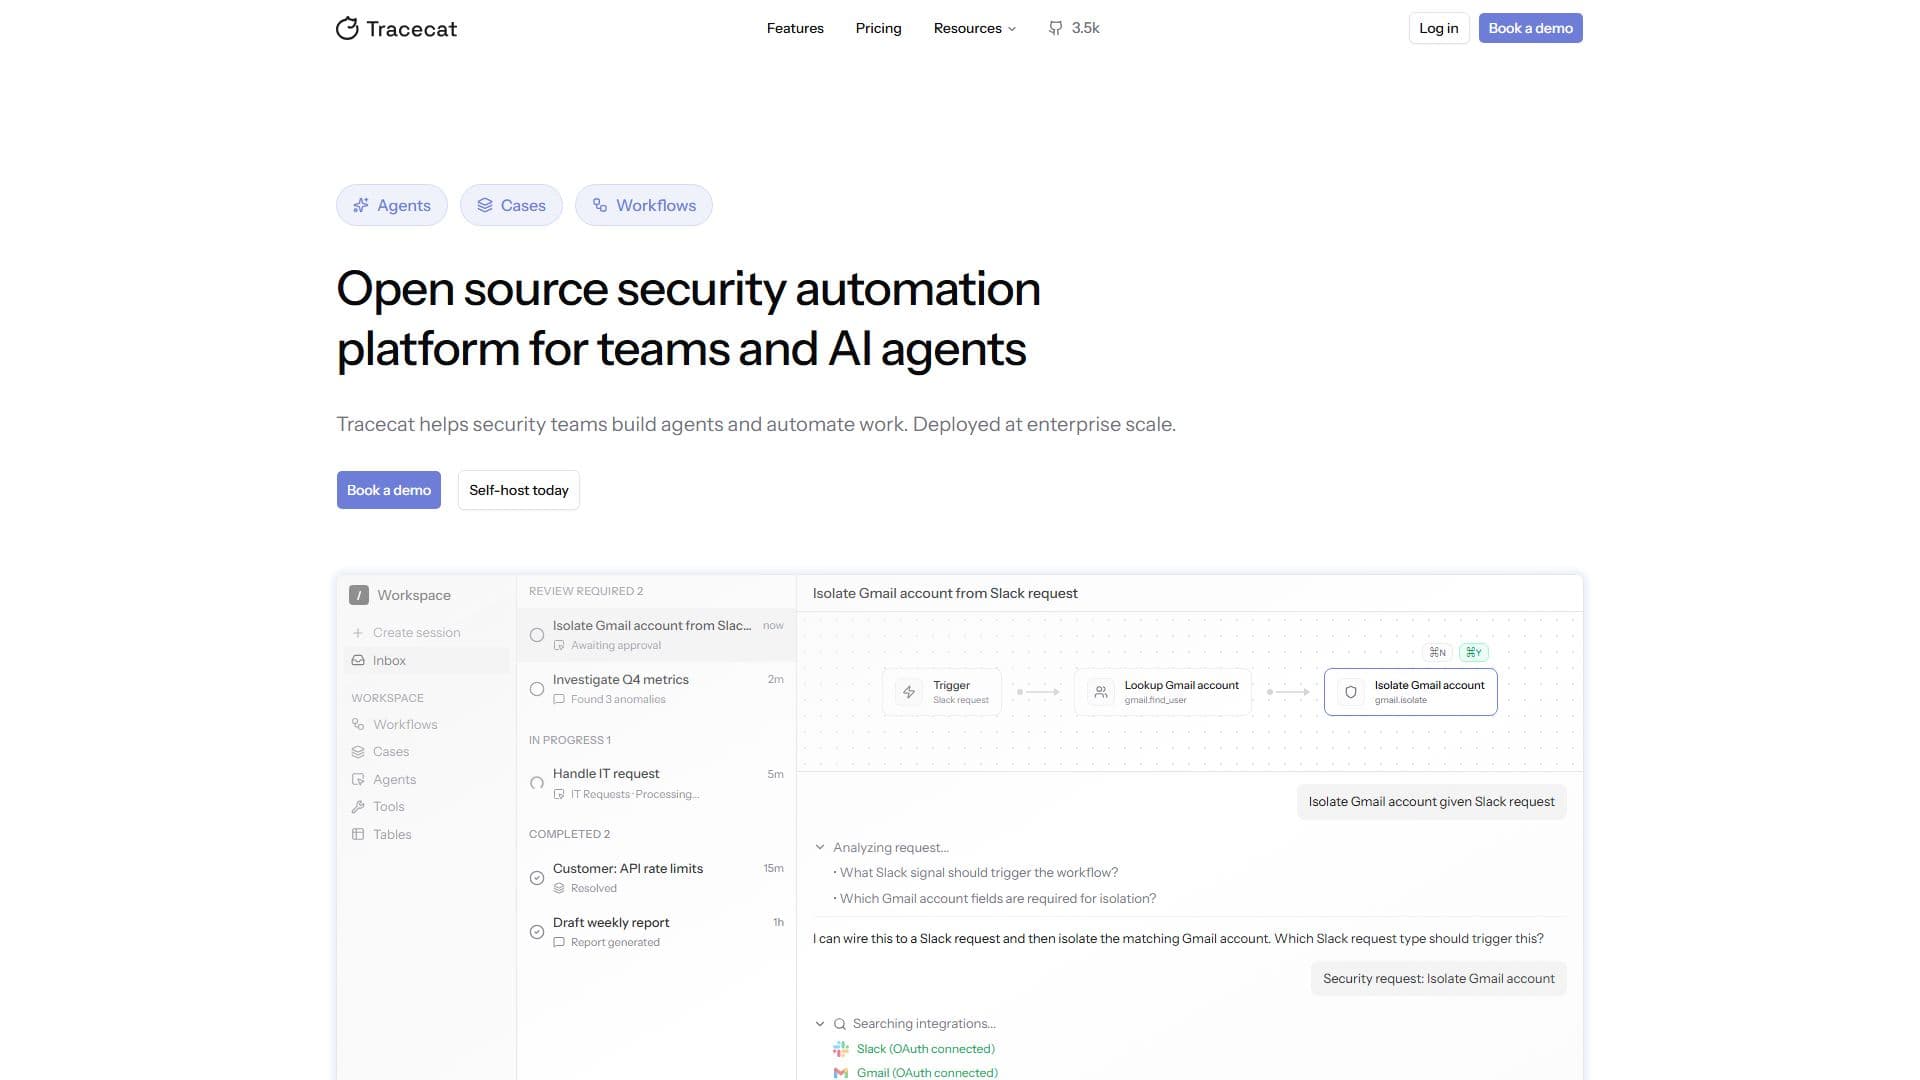Screen dimensions: 1920x1080
Task: Click the layers icon on Cases pill
Action: [485, 205]
